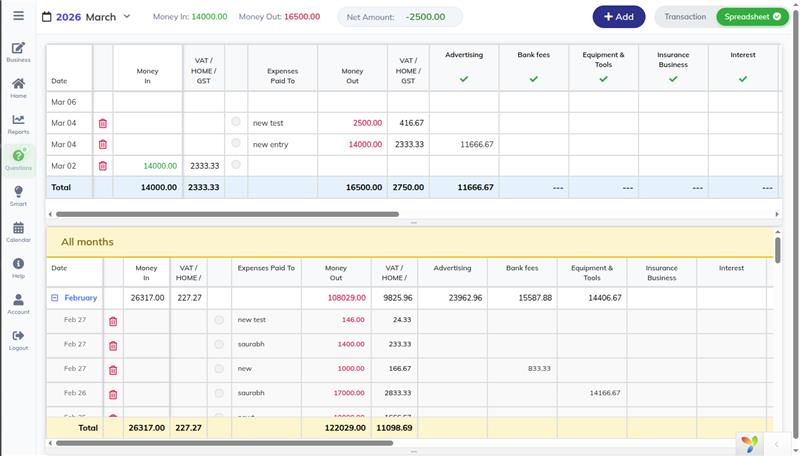Screen dimensions: 800x456
Task: Select radio button for Feb 27 'saurabh'
Action: pyautogui.click(x=219, y=344)
